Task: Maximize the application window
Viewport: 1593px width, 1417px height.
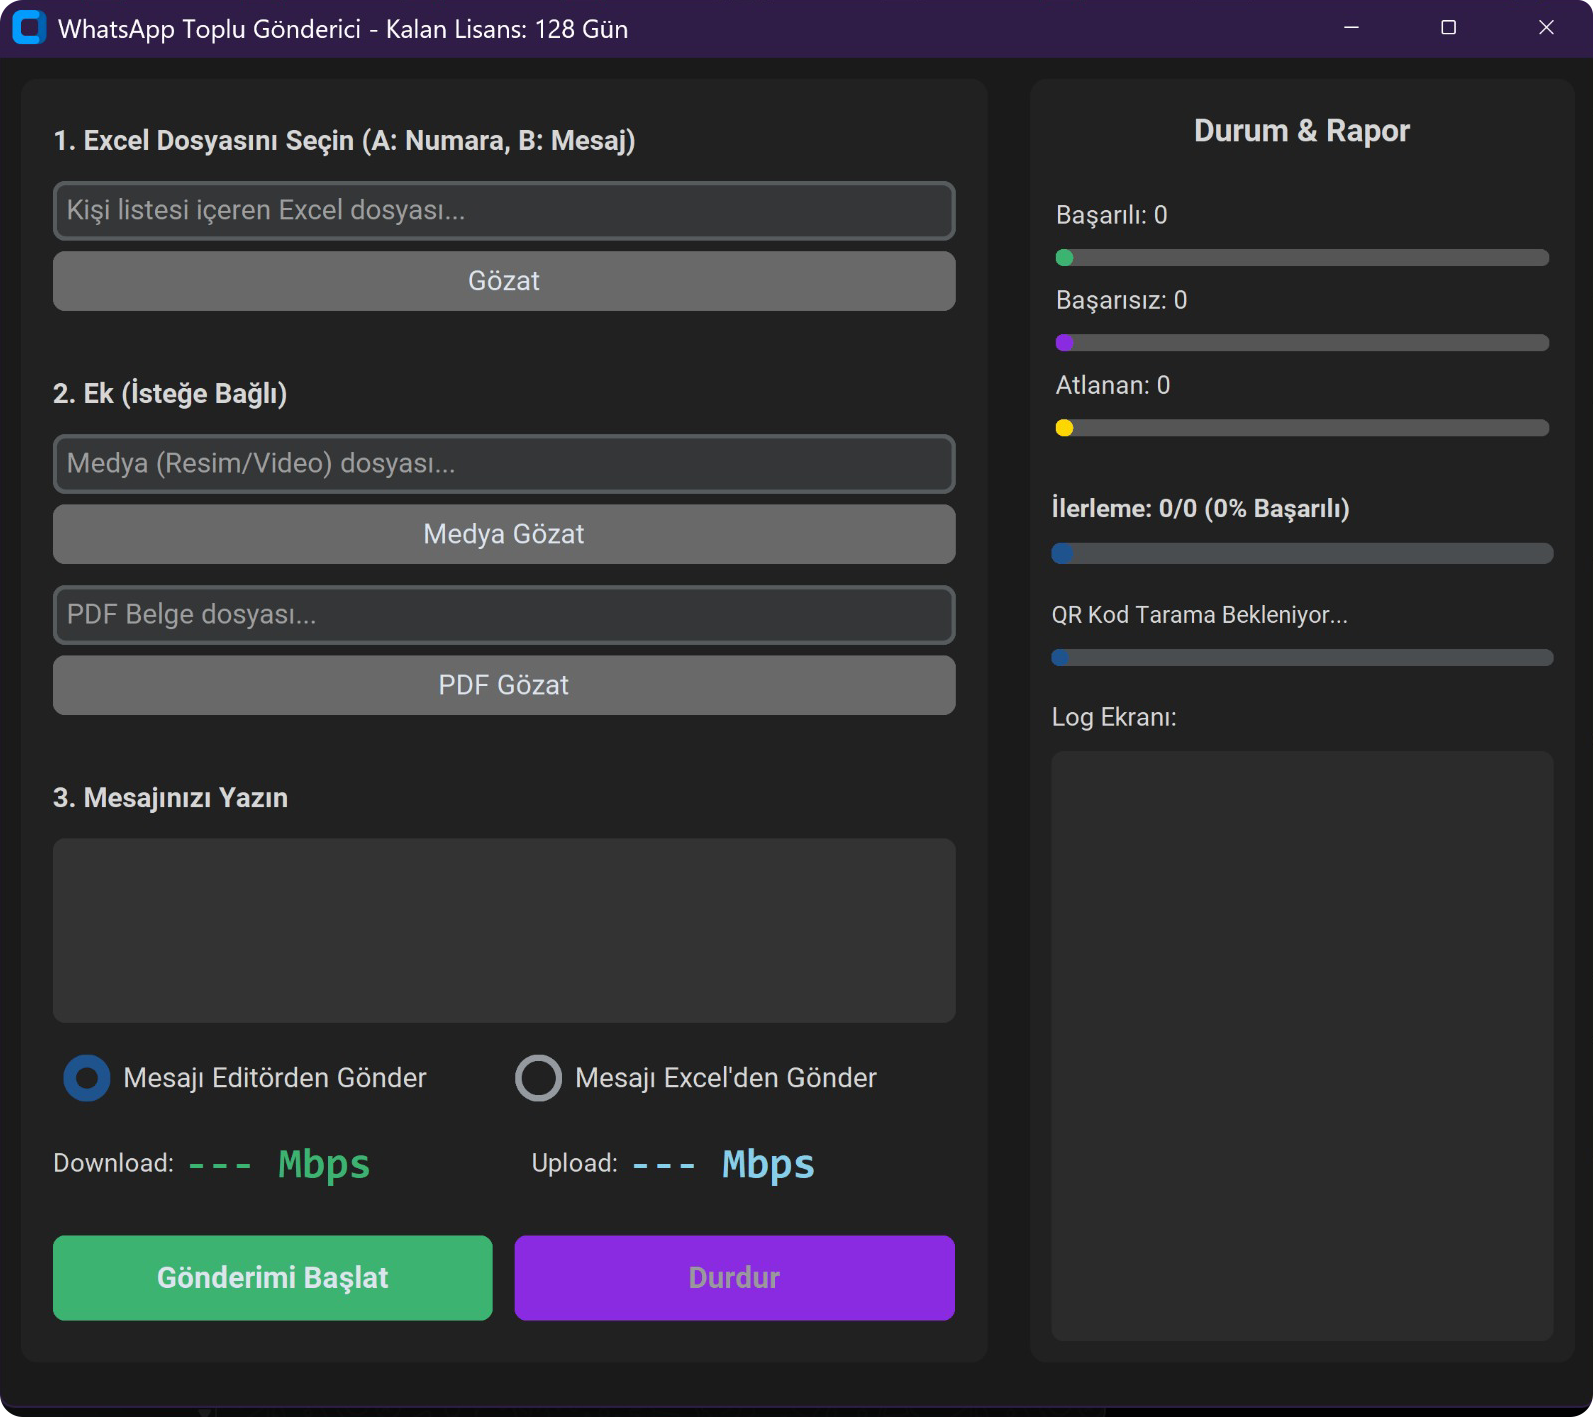Action: point(1448,28)
